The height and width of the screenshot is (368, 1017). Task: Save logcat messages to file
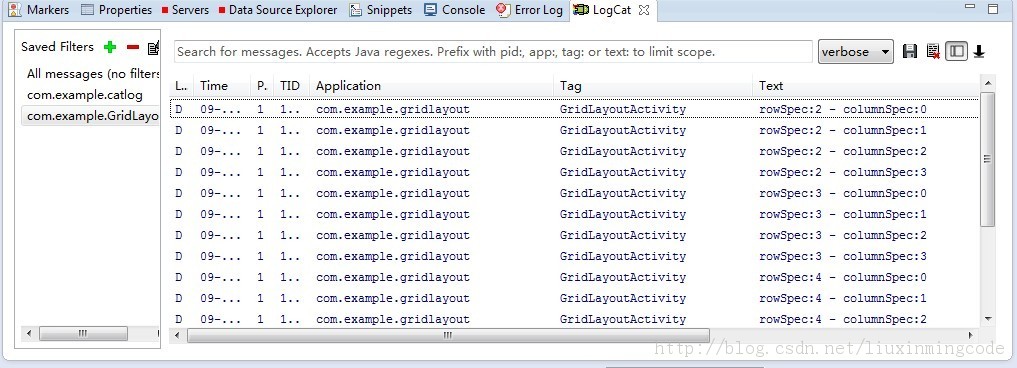(910, 51)
